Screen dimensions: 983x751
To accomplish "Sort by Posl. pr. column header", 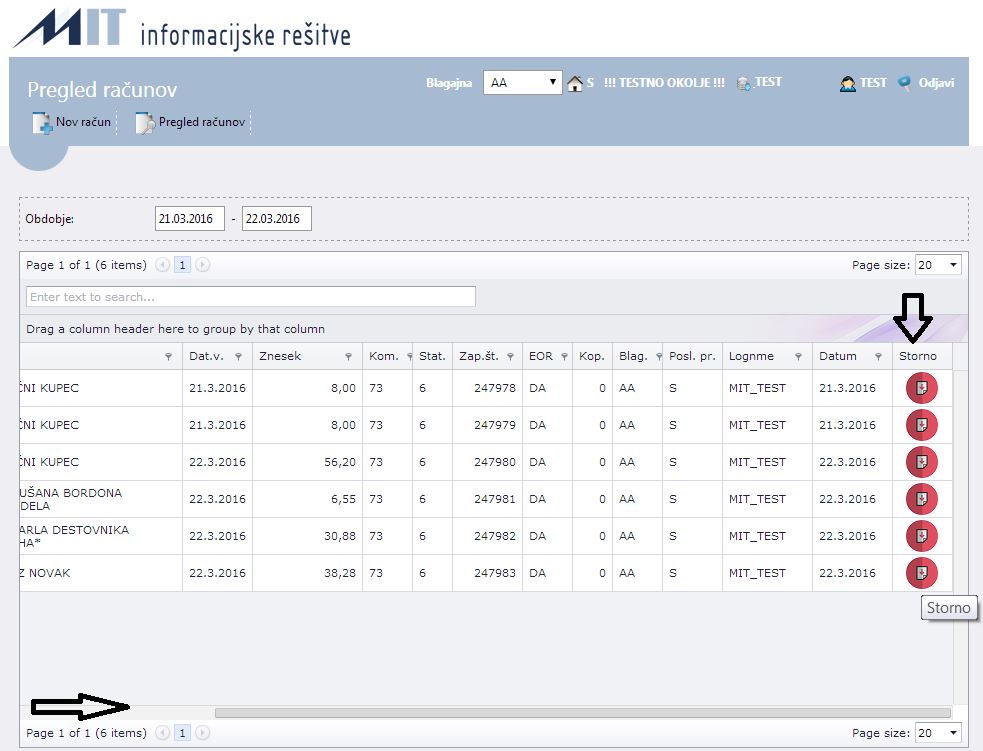I will [x=692, y=356].
